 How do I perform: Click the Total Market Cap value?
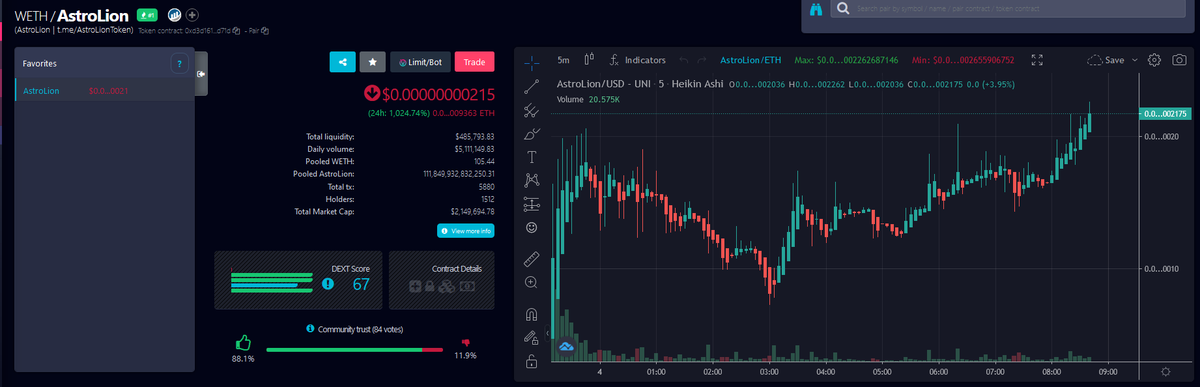(474, 211)
